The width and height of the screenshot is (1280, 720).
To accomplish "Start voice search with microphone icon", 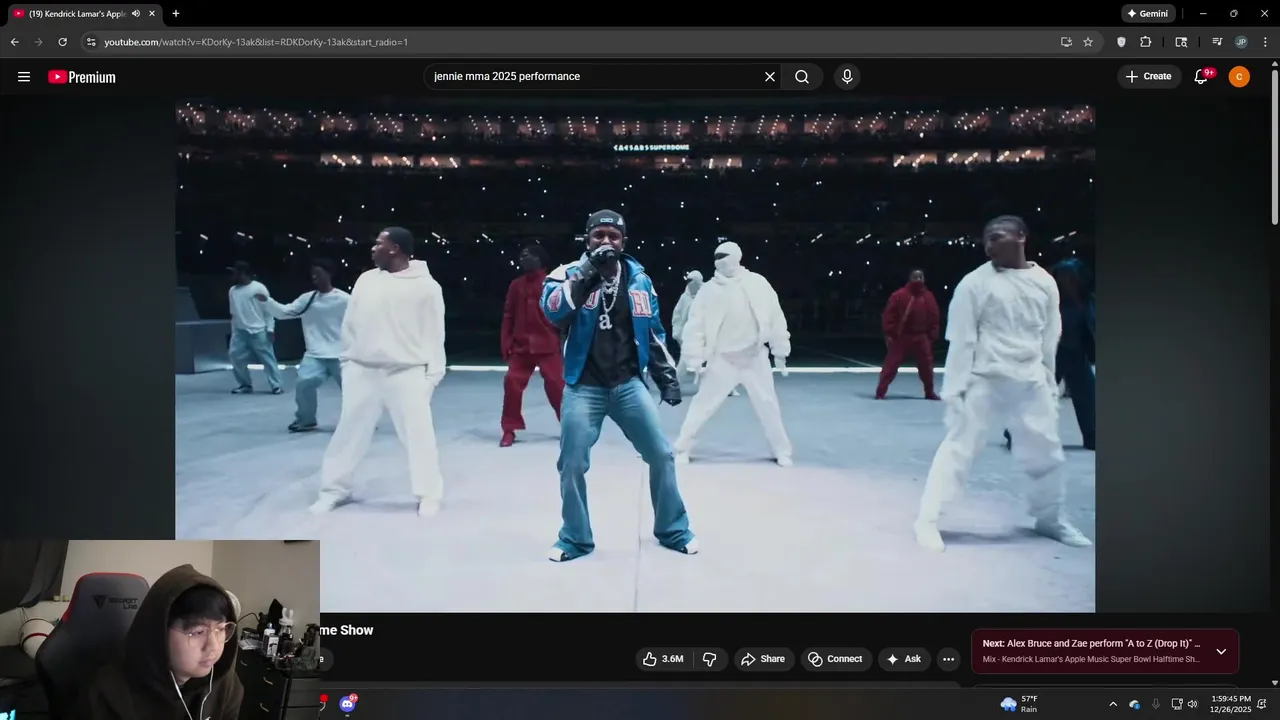I will point(847,77).
